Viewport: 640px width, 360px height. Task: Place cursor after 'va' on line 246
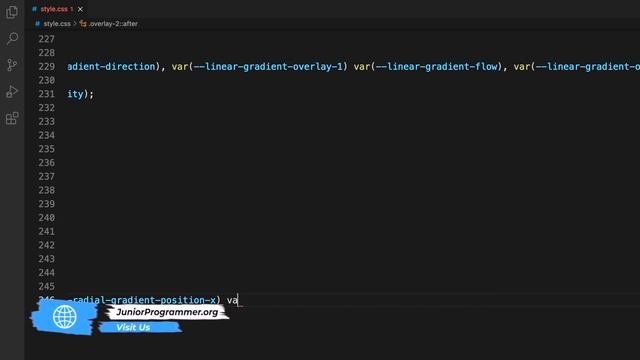[x=238, y=300]
